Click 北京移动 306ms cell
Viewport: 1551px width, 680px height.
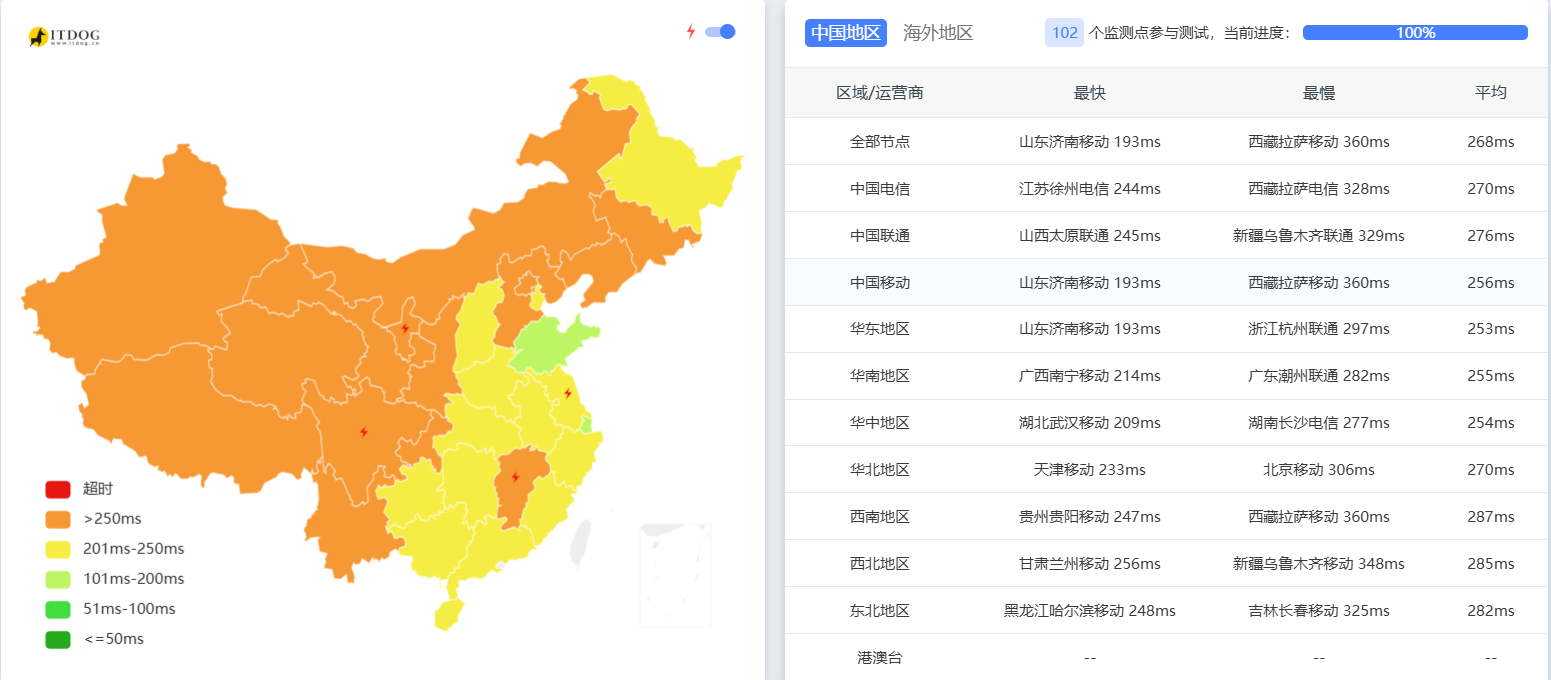pyautogui.click(x=1319, y=470)
